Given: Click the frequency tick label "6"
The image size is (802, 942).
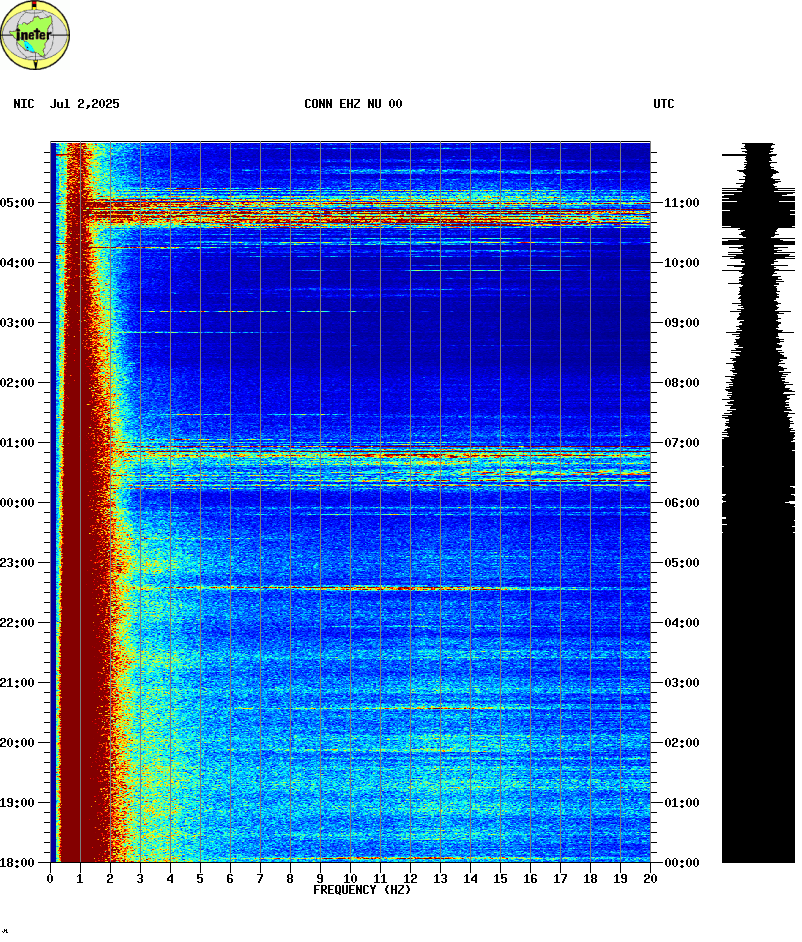Looking at the screenshot, I should pyautogui.click(x=230, y=879).
